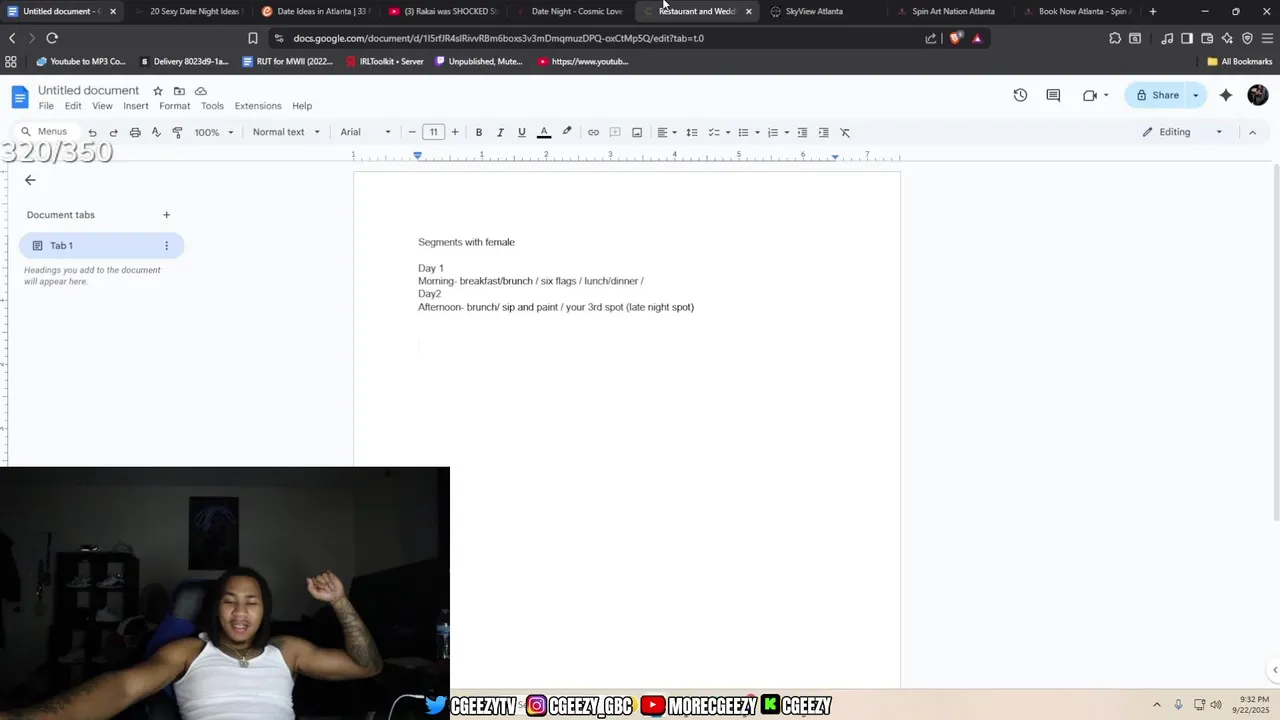This screenshot has height=720, width=1280.
Task: Rename the Untitled document title
Action: click(x=89, y=91)
